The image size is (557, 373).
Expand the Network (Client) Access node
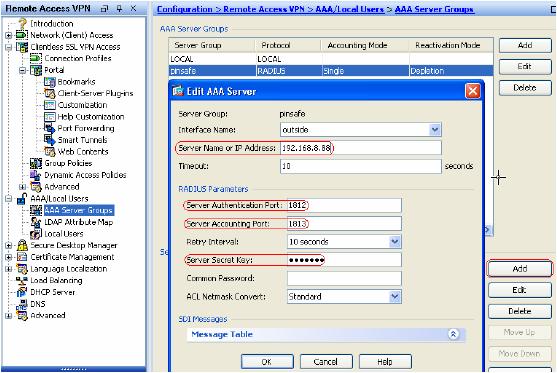(9, 35)
